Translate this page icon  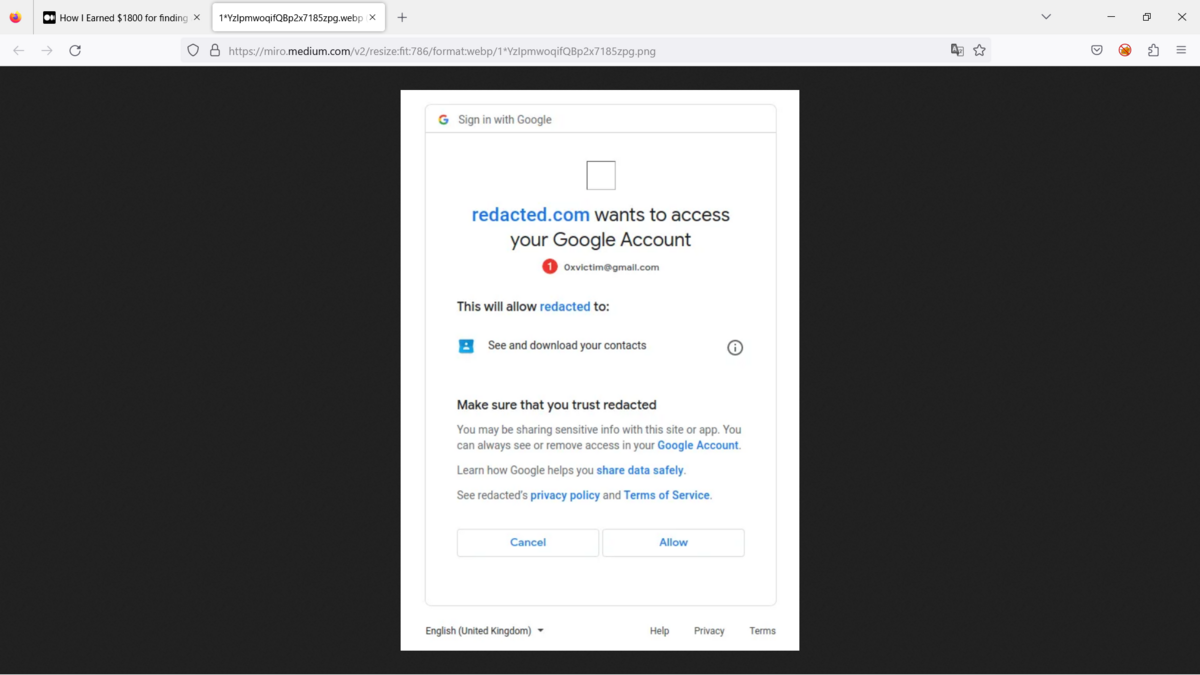(957, 50)
